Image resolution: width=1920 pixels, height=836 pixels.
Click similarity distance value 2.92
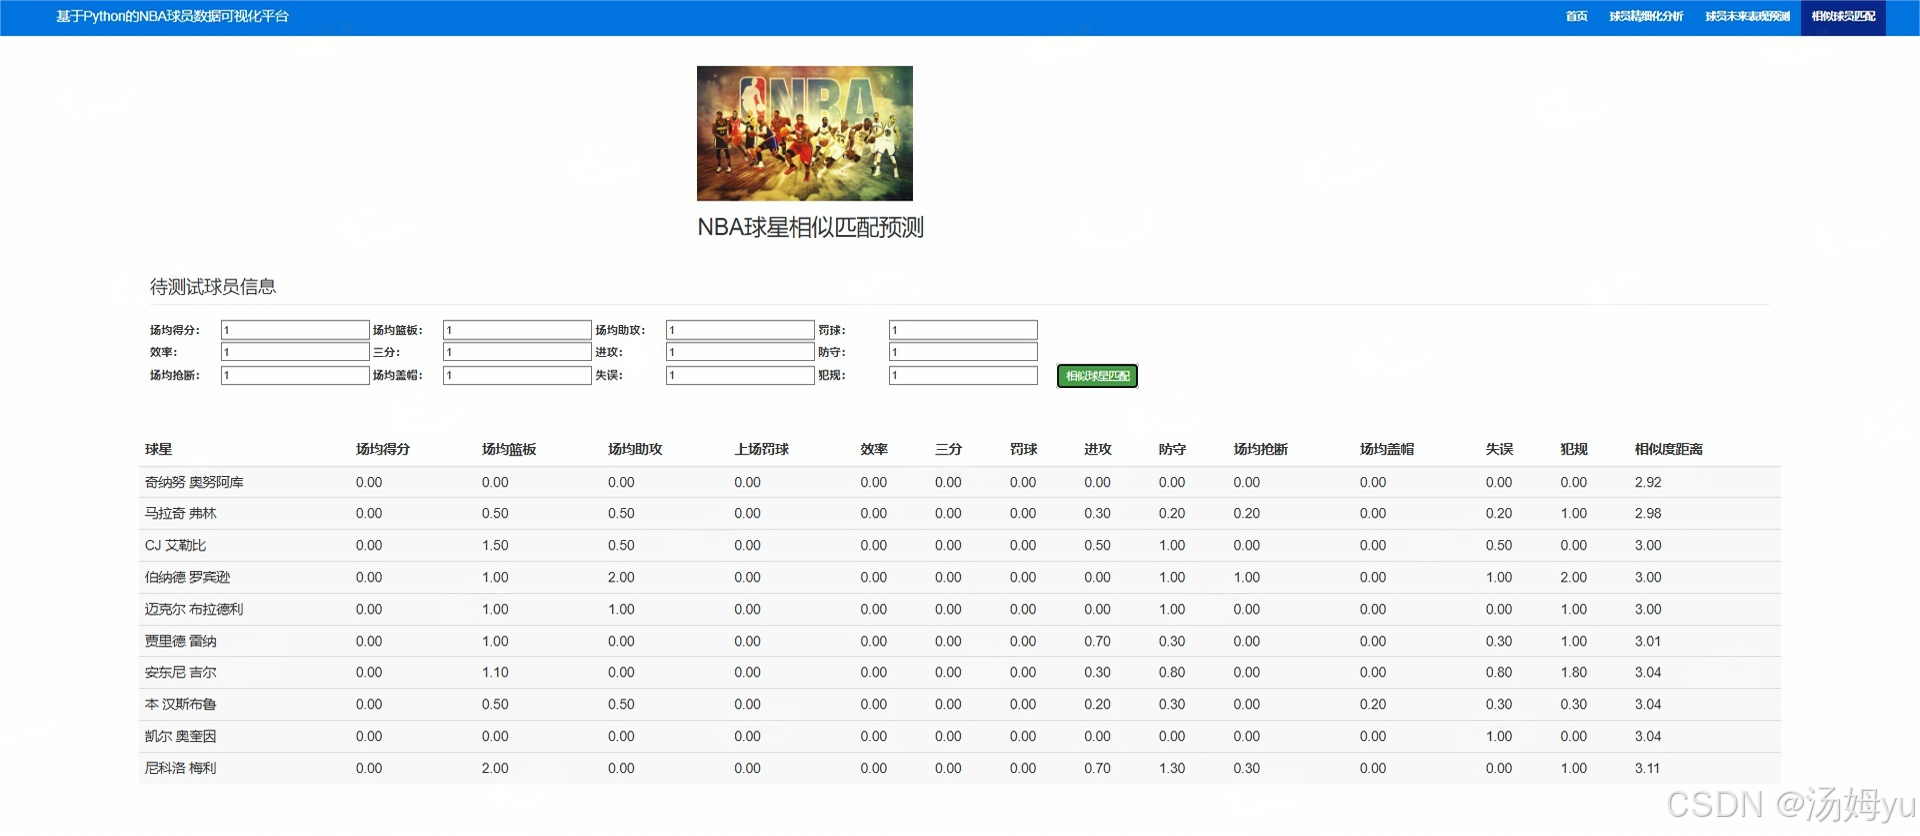point(1648,482)
